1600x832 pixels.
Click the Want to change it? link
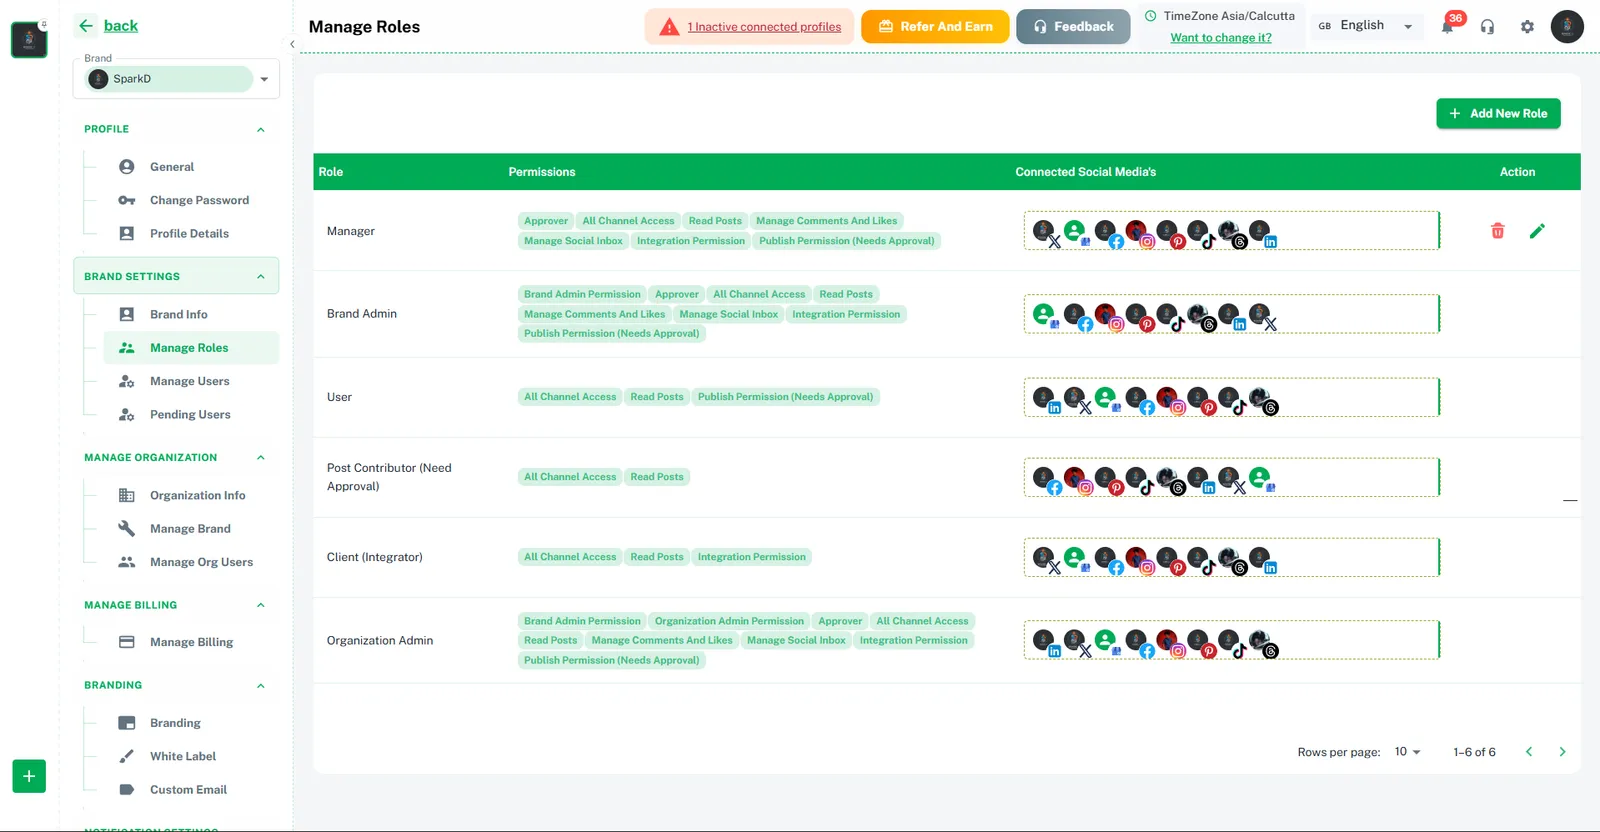point(1221,38)
